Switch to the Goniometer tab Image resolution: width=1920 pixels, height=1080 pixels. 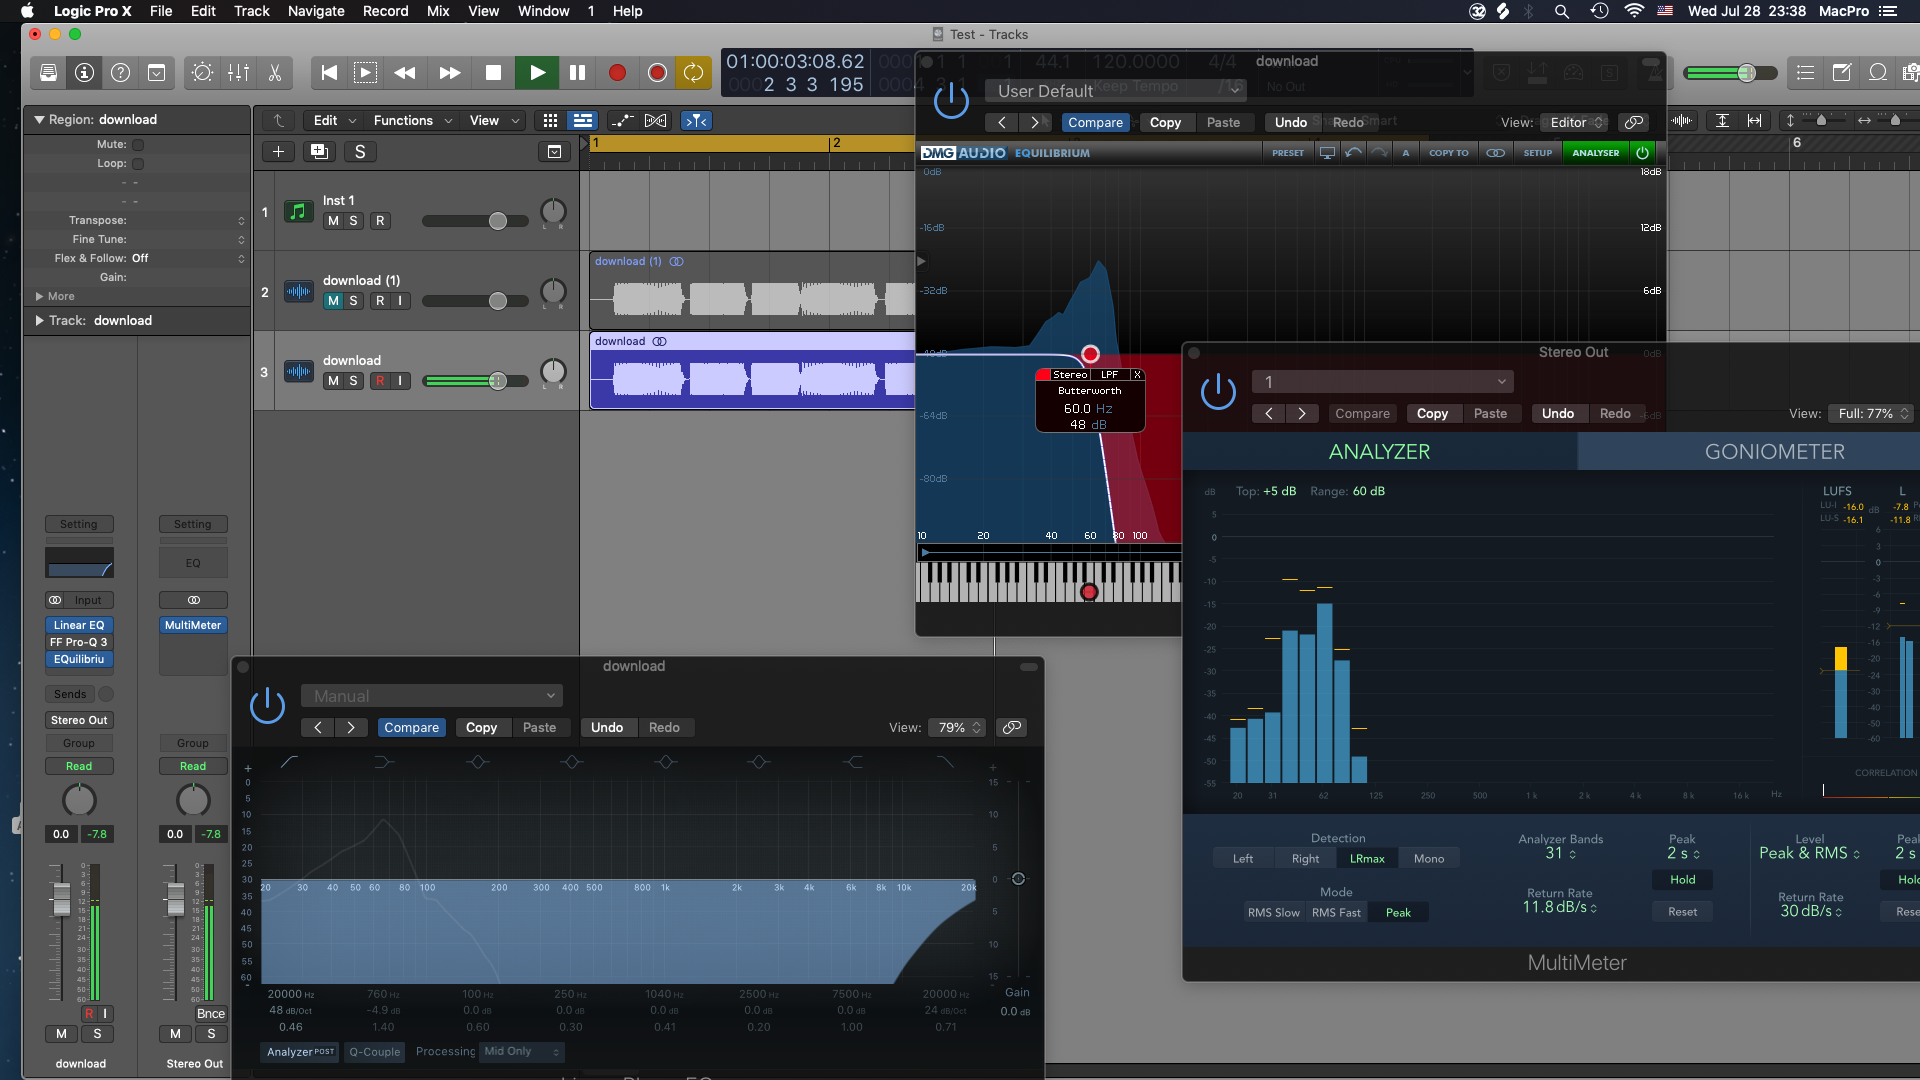pyautogui.click(x=1774, y=452)
